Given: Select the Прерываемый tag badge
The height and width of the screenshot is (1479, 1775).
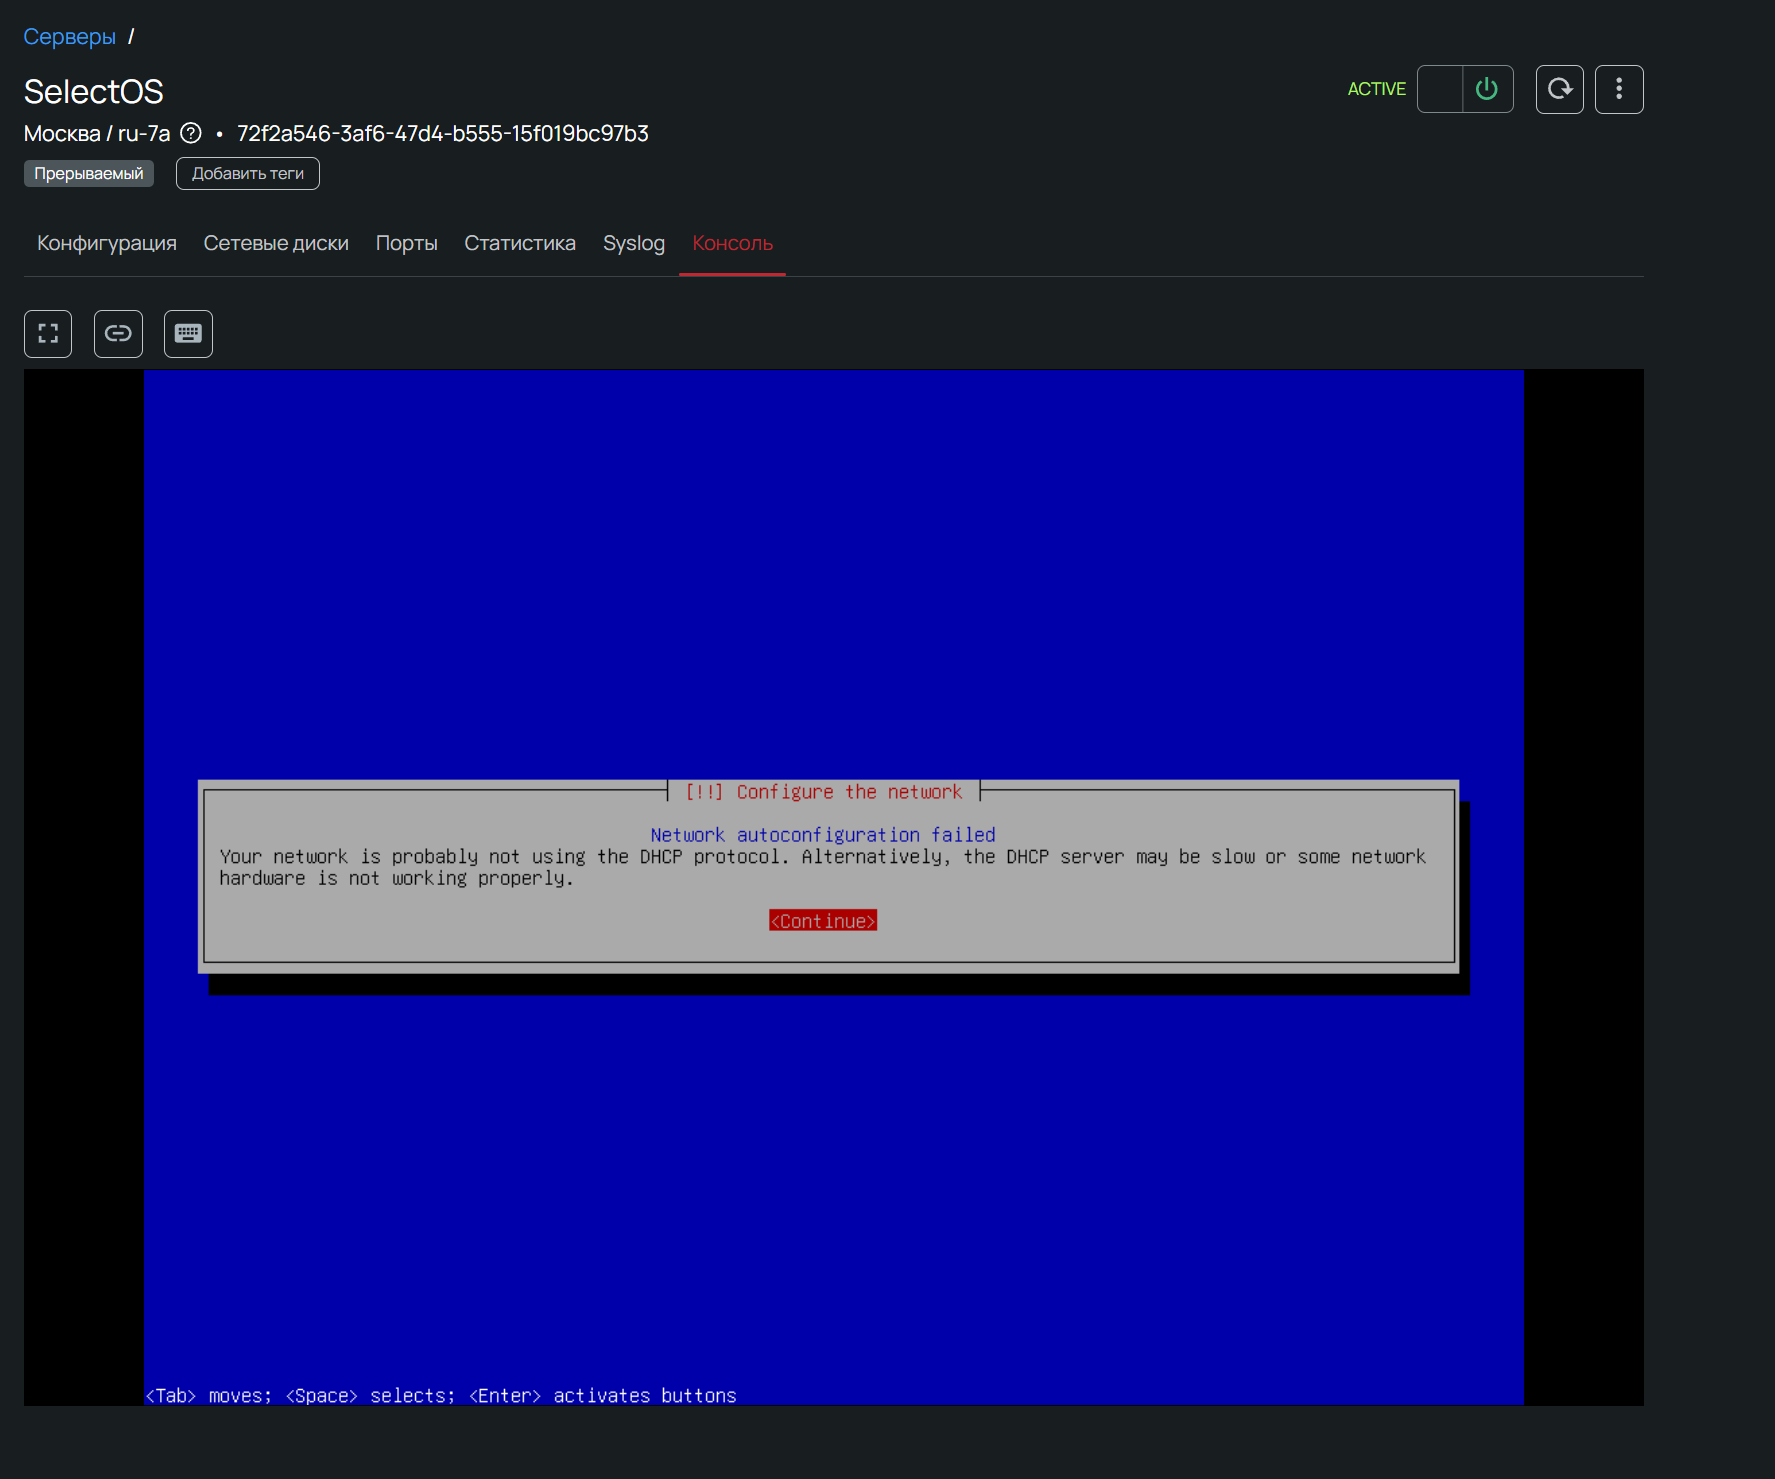Looking at the screenshot, I should coord(89,174).
